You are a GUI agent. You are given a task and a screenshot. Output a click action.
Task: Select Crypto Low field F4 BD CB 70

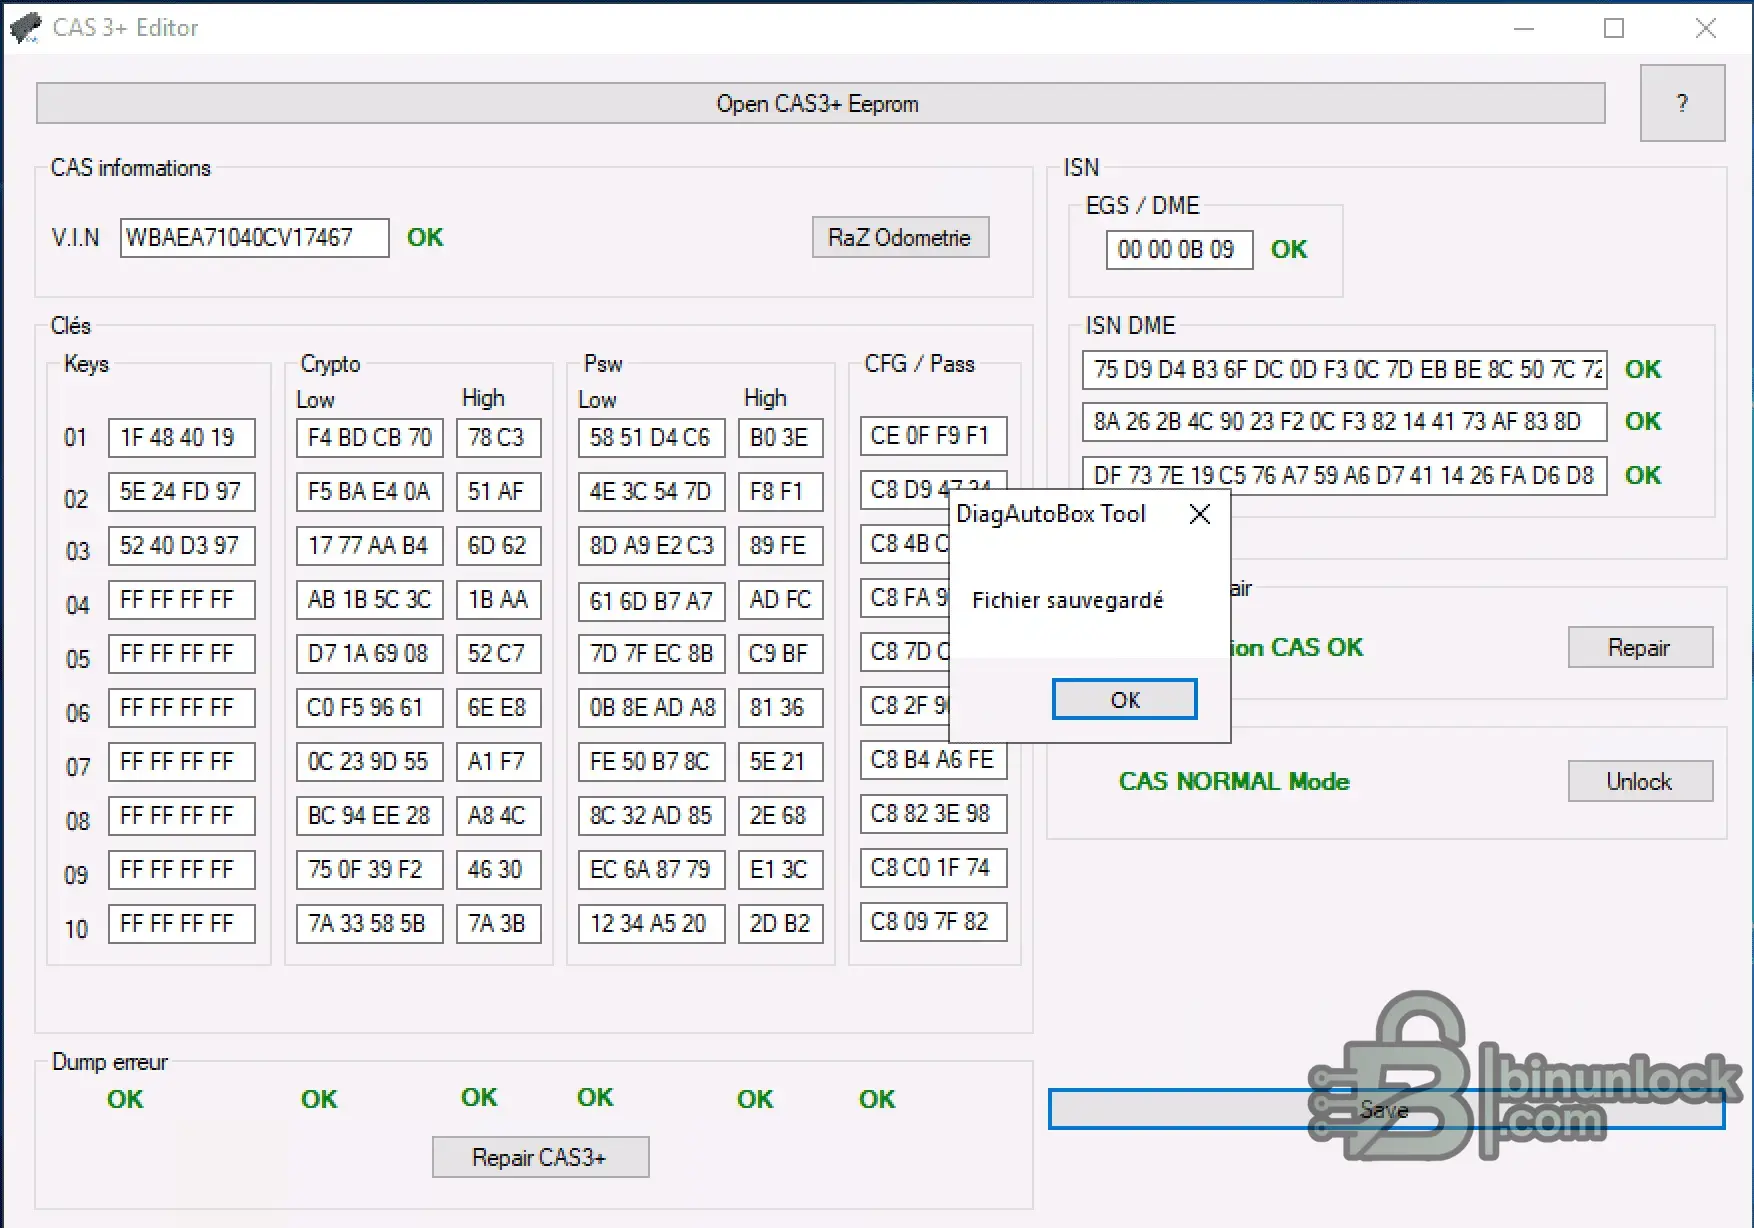(369, 438)
